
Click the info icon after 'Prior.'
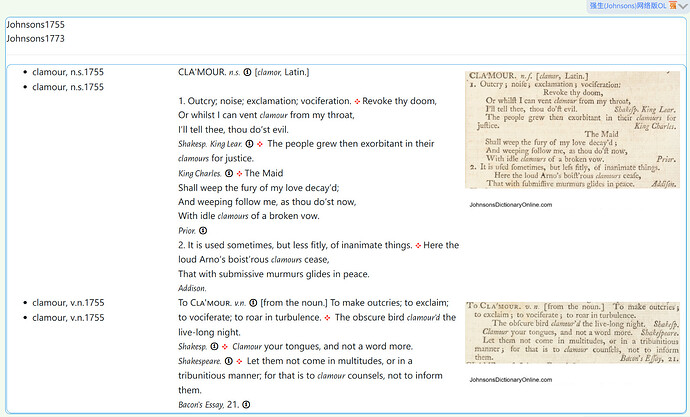(203, 230)
